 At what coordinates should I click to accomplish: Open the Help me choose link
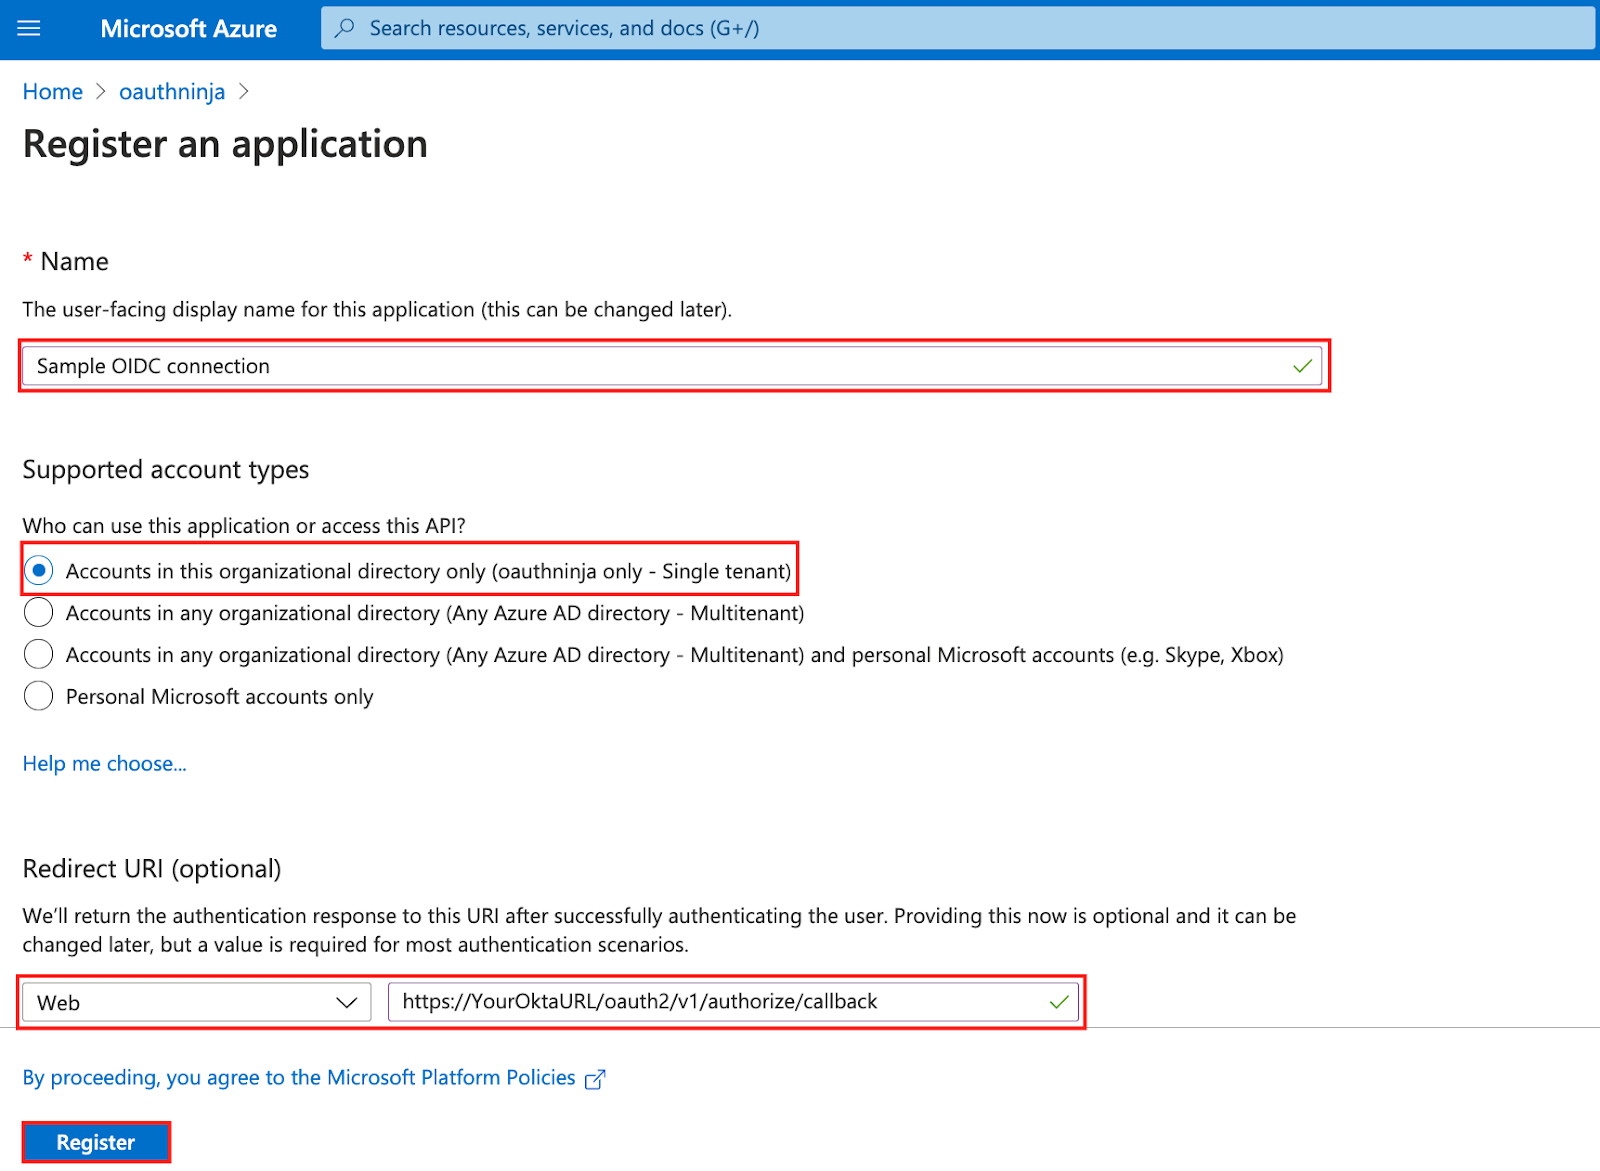click(104, 764)
